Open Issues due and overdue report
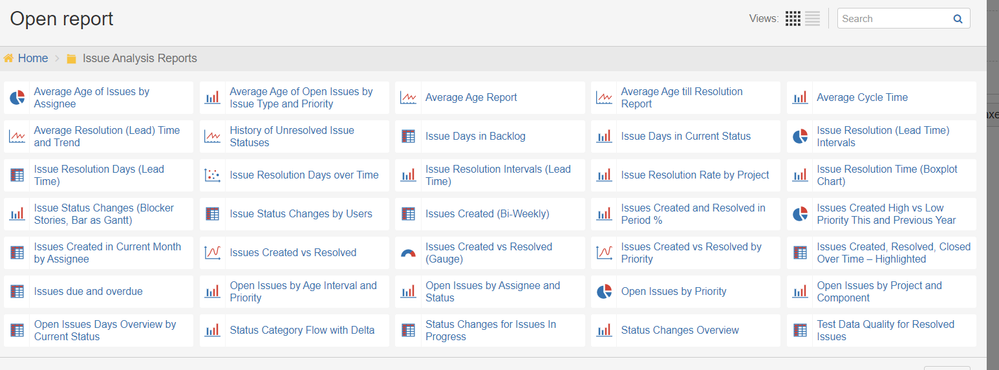The width and height of the screenshot is (999, 370). point(88,292)
